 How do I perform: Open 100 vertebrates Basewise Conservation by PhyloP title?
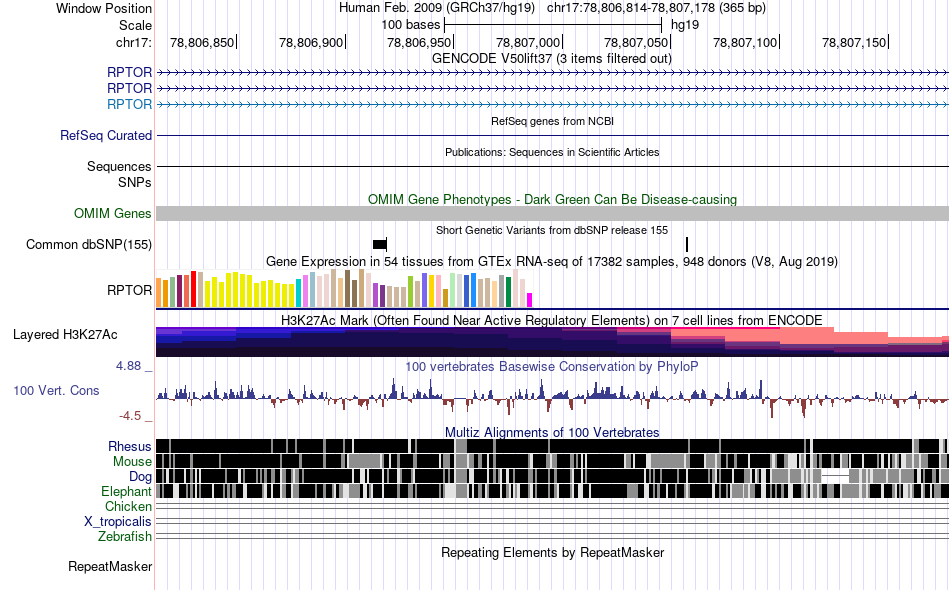tap(552, 366)
